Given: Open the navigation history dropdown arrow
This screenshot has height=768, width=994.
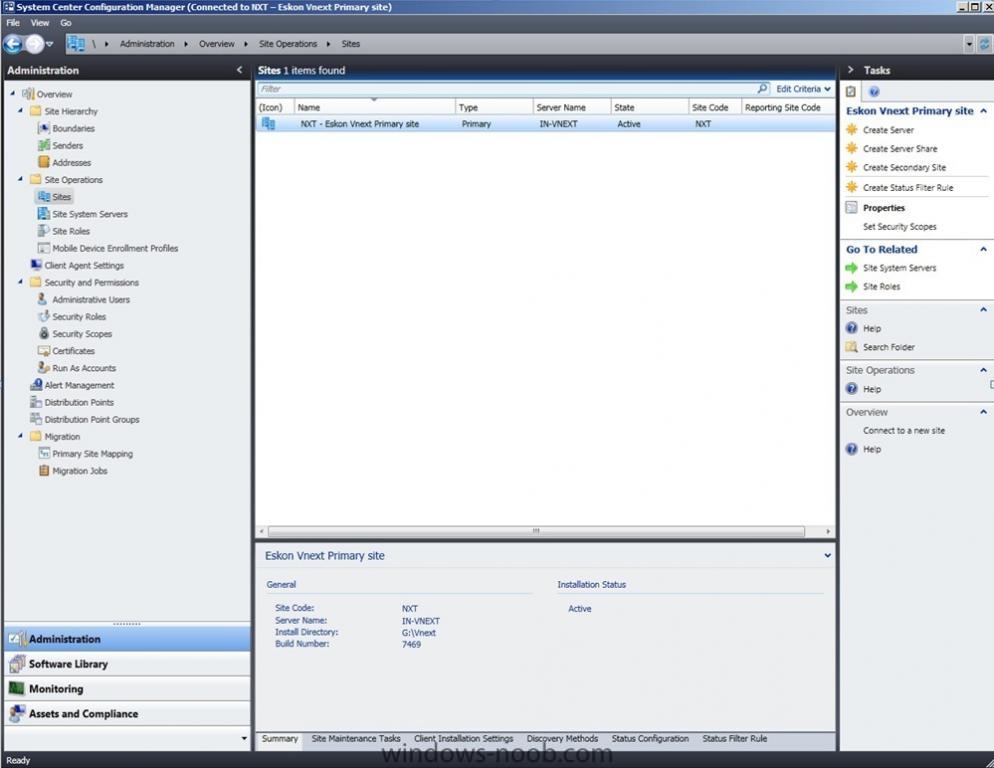Looking at the screenshot, I should 49,44.
